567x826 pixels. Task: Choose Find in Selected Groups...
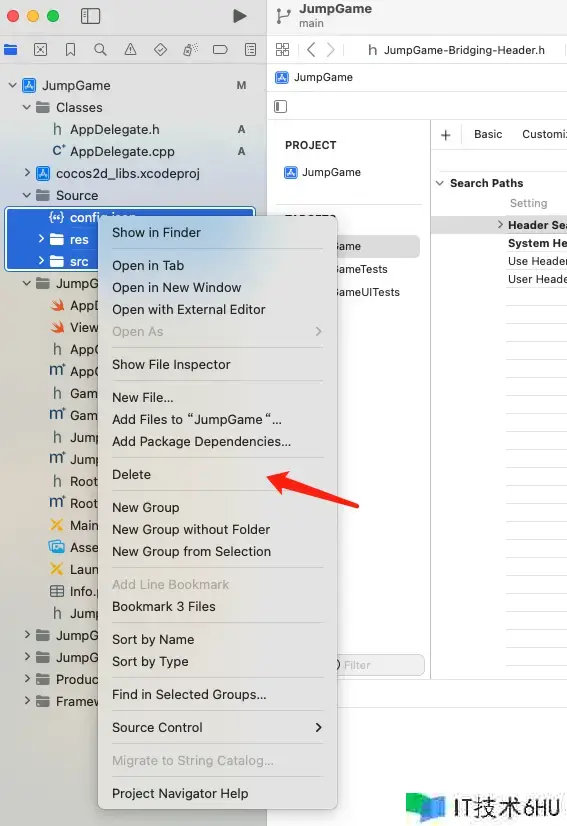pos(189,695)
